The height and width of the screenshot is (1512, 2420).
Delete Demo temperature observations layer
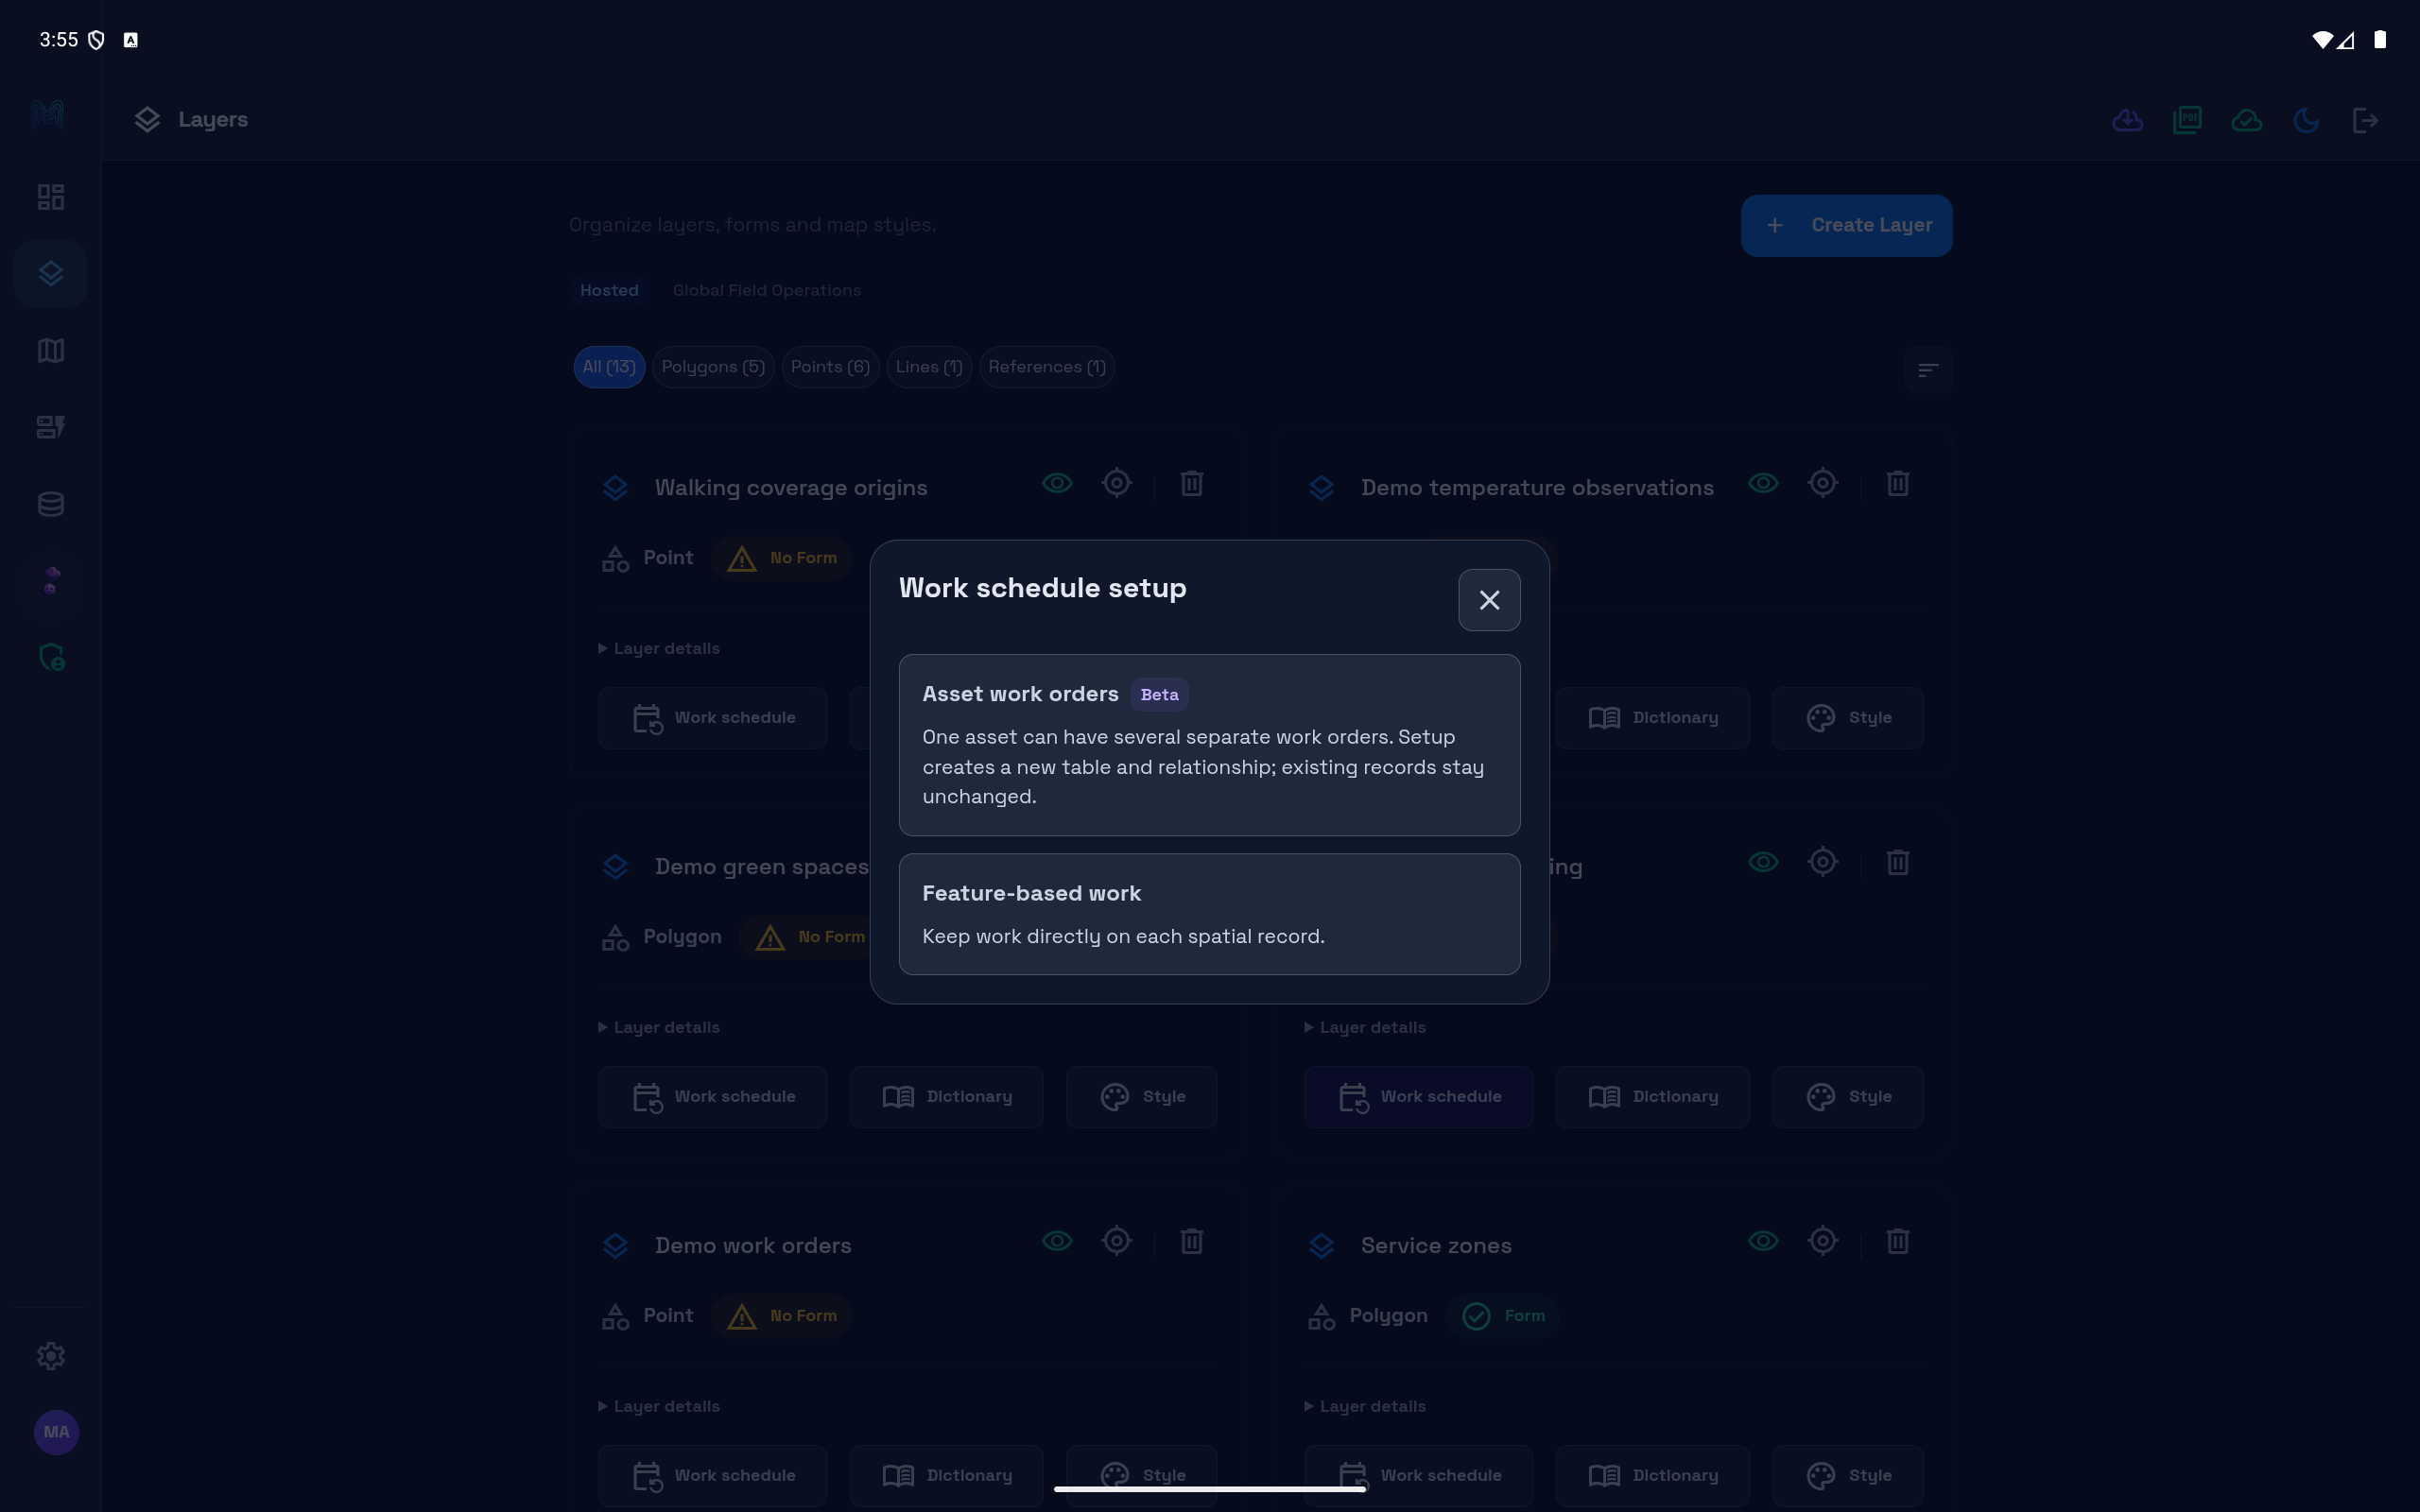coord(1898,484)
